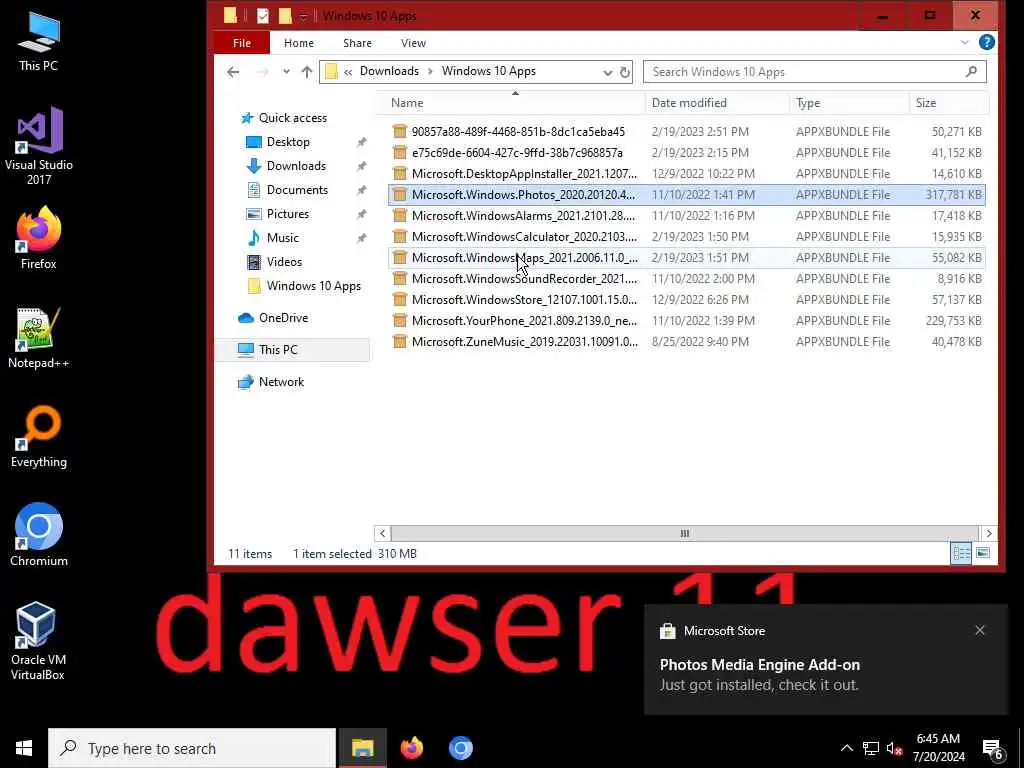Switch to Large icons view button
Viewport: 1024px width, 768px height.
click(x=983, y=553)
